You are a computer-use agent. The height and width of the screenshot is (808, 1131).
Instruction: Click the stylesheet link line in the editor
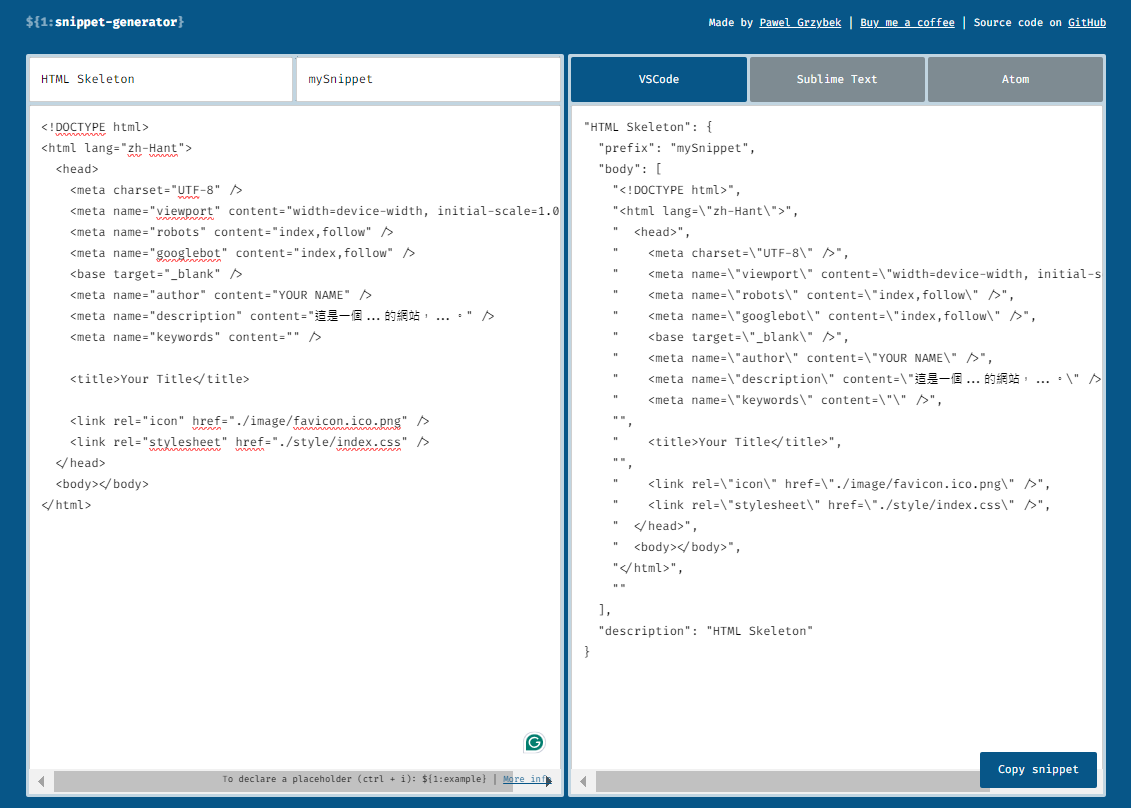click(250, 442)
